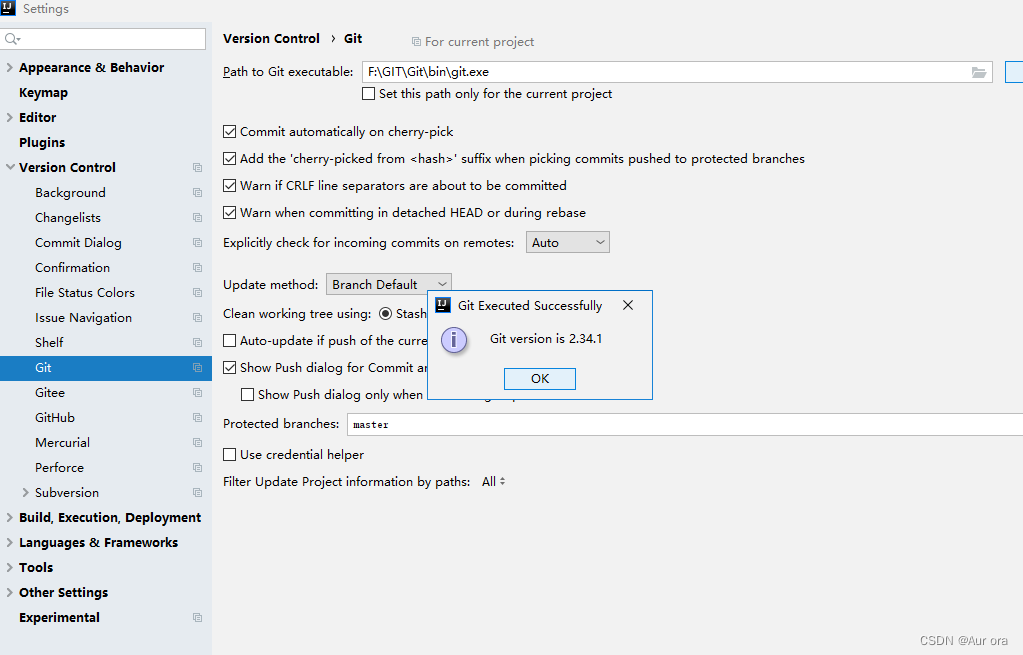Viewport: 1023px width, 655px height.
Task: Click project-level icon beside File Status Colors row
Action: (x=197, y=292)
